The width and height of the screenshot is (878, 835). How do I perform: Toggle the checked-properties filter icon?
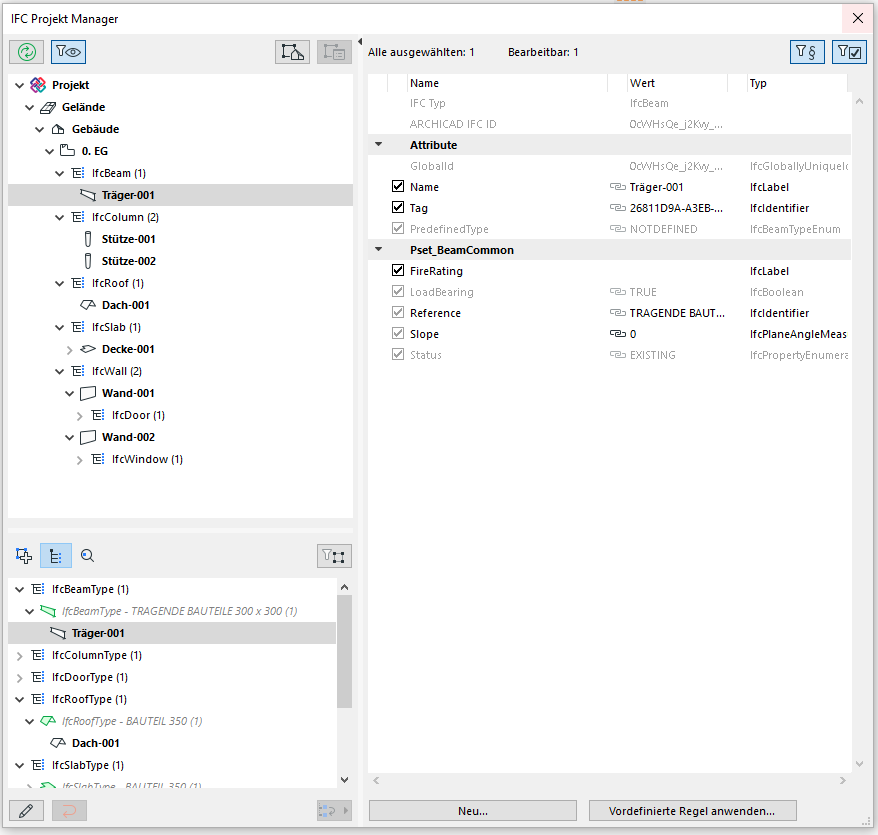click(x=849, y=52)
